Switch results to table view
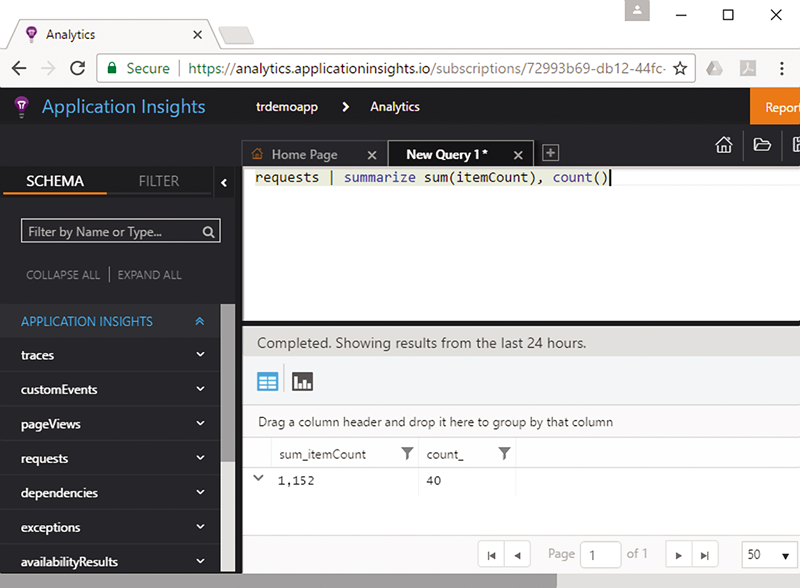This screenshot has width=800, height=588. [267, 381]
